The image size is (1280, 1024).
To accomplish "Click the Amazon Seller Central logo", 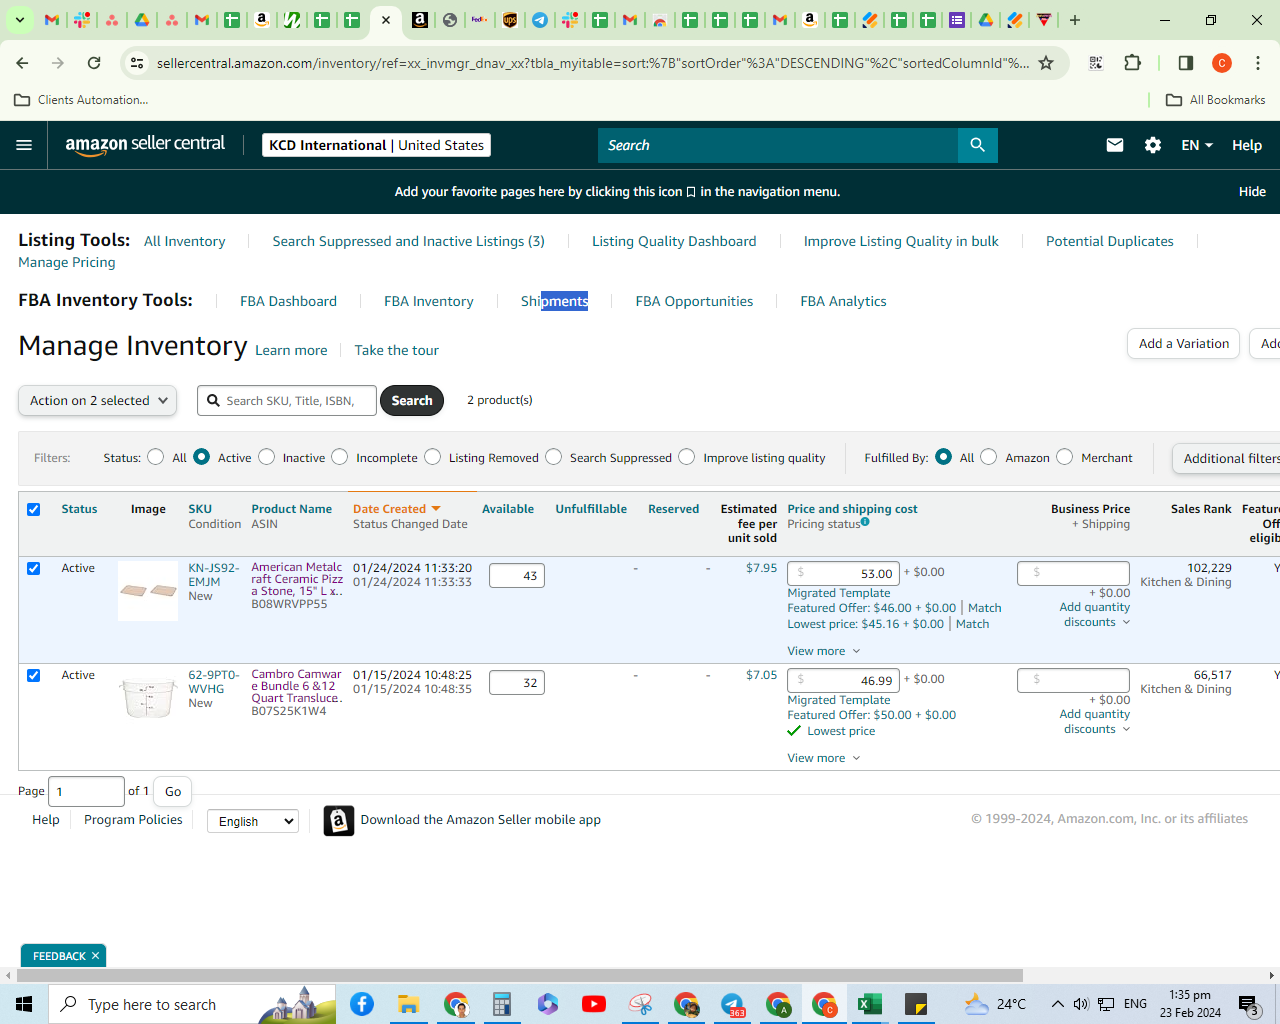I will click(x=145, y=144).
